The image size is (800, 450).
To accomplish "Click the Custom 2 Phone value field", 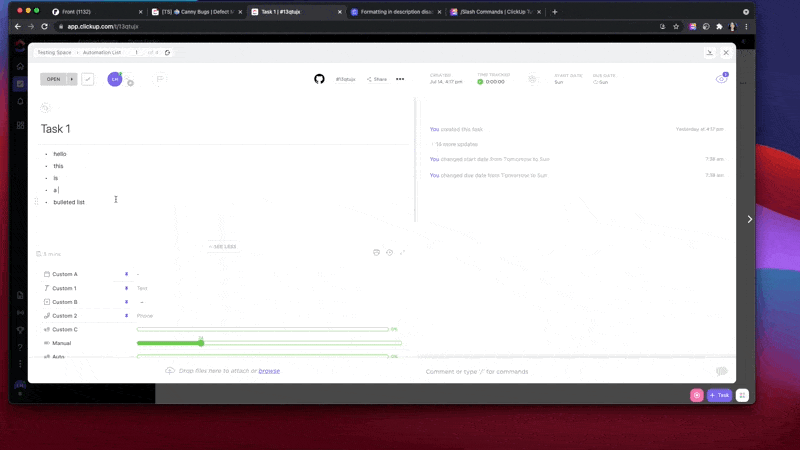I will 145,316.
